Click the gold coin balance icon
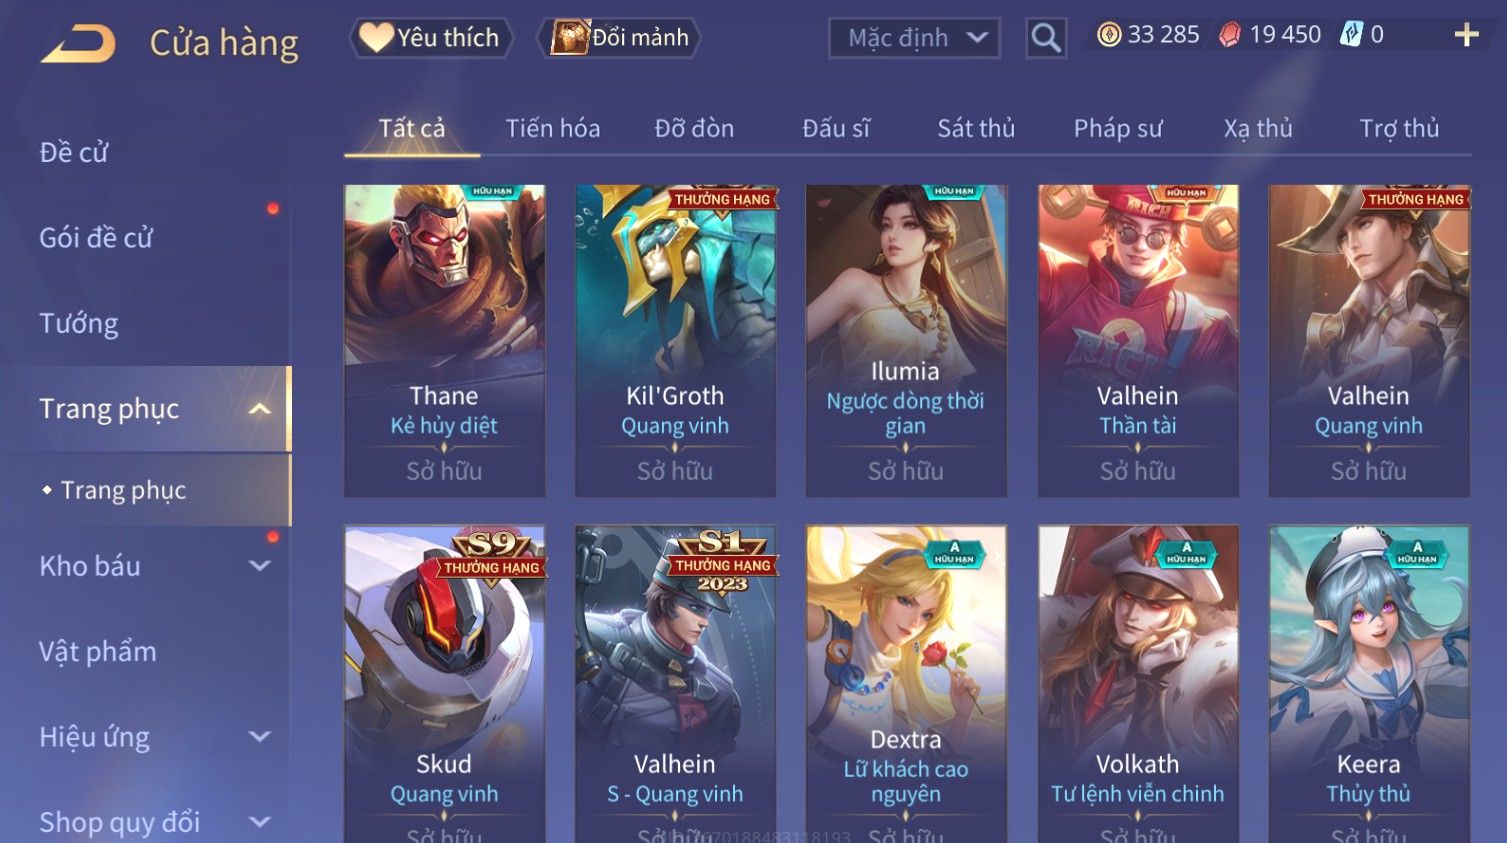The image size is (1507, 843). click(x=1109, y=35)
